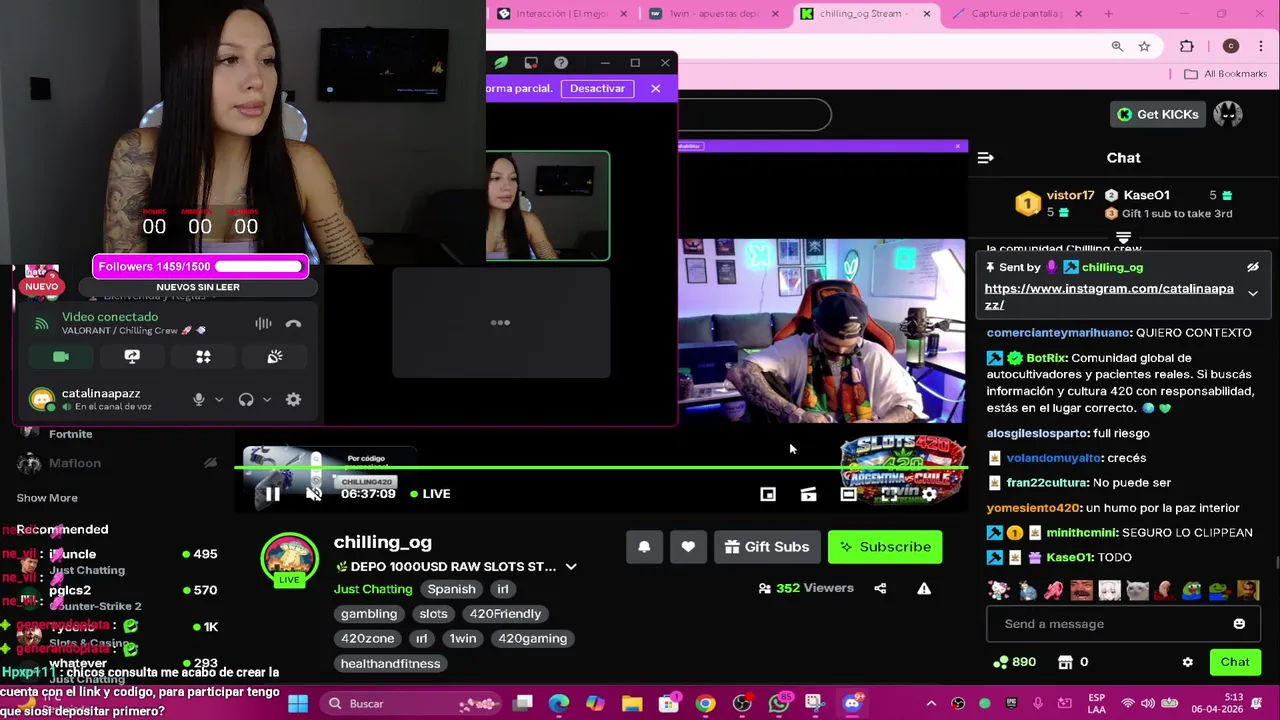
Task: Unmute the stream volume icon
Action: pos(314,494)
